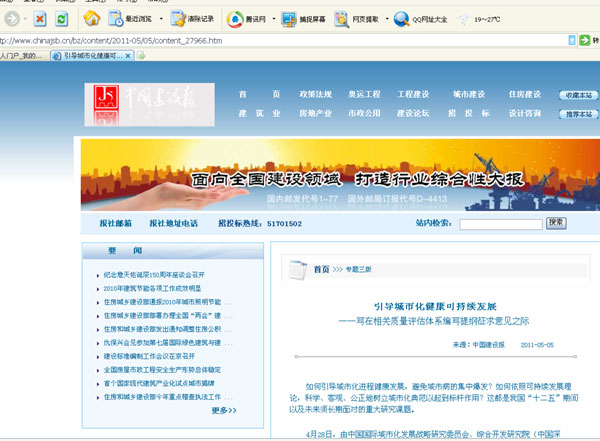The width and height of the screenshot is (600, 441).
Task: Click the 收藏本站 bookmark site button
Action: 578,95
